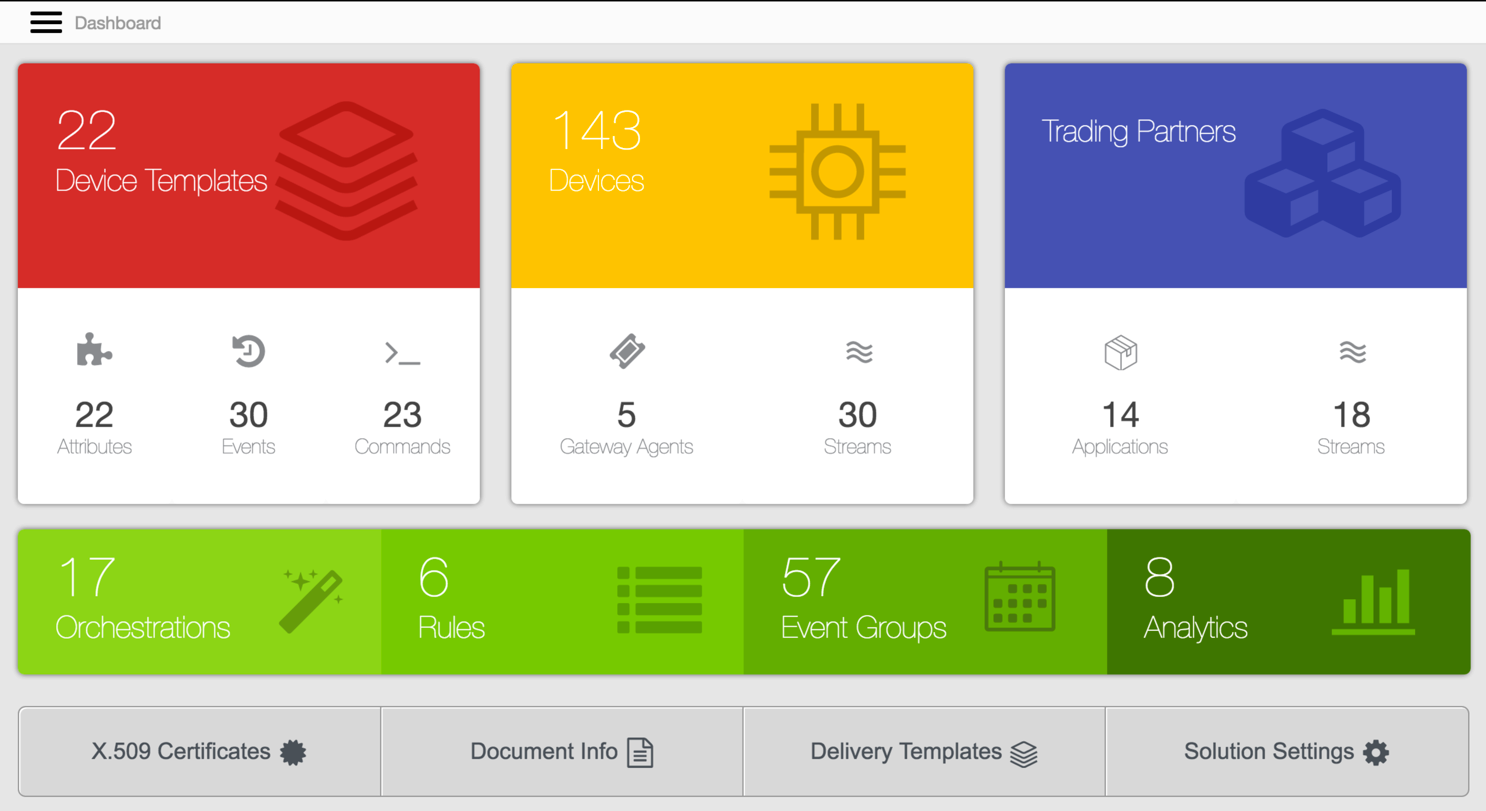Viewport: 1486px width, 811px height.
Task: Open Document Info
Action: 562,752
